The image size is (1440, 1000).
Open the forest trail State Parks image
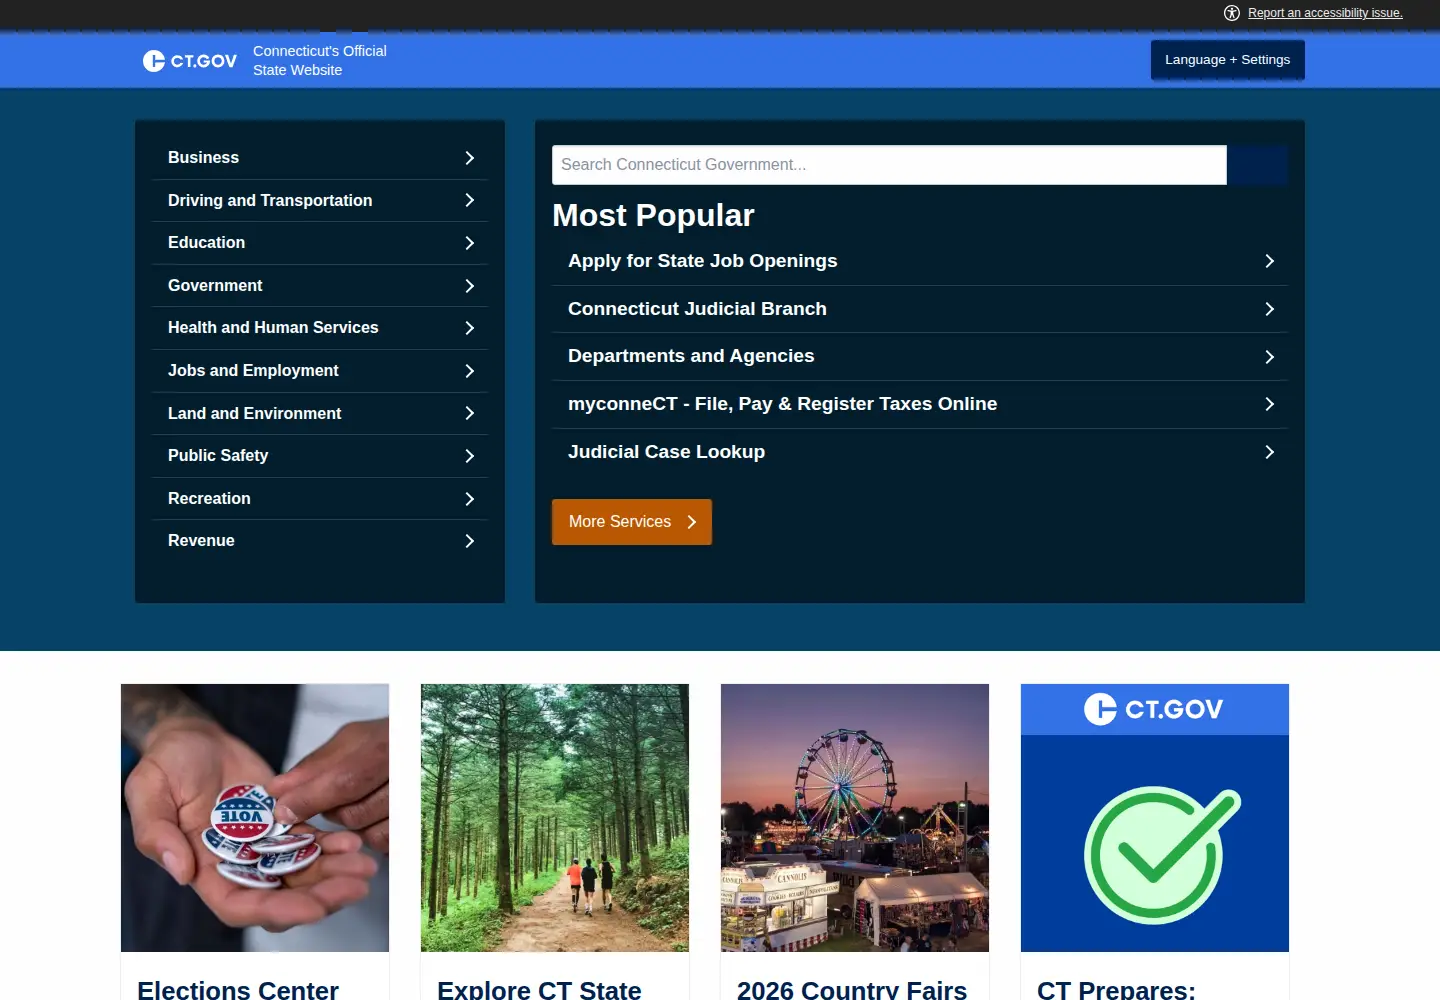coord(555,818)
